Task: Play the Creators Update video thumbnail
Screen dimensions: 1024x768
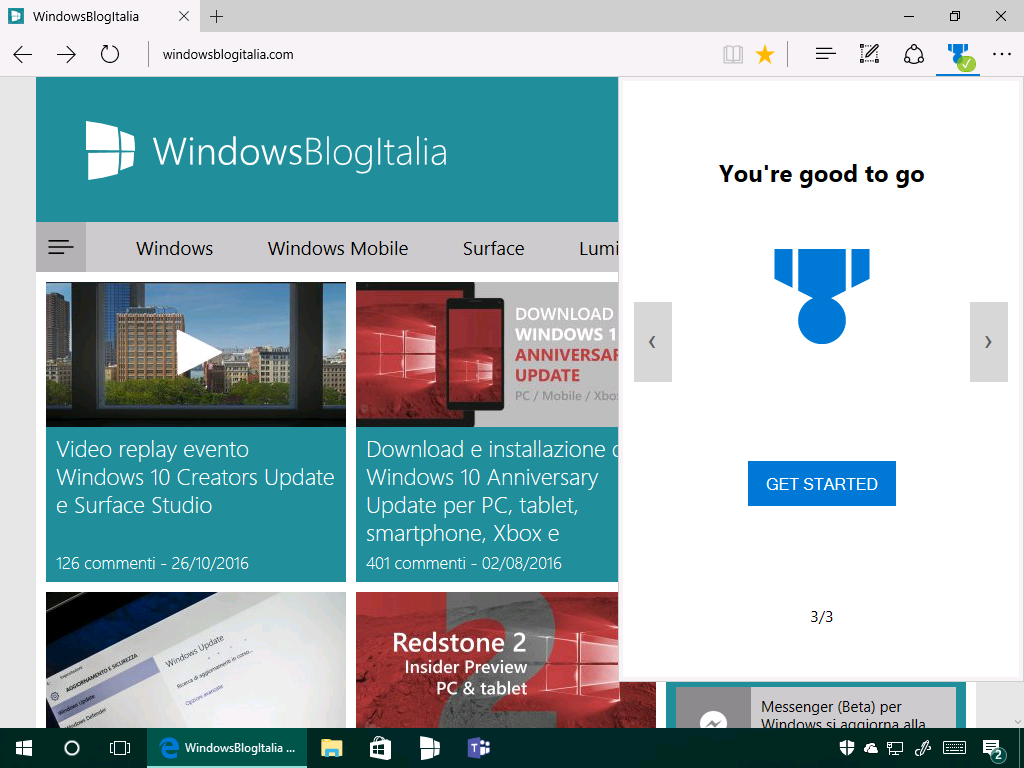Action: 196,355
